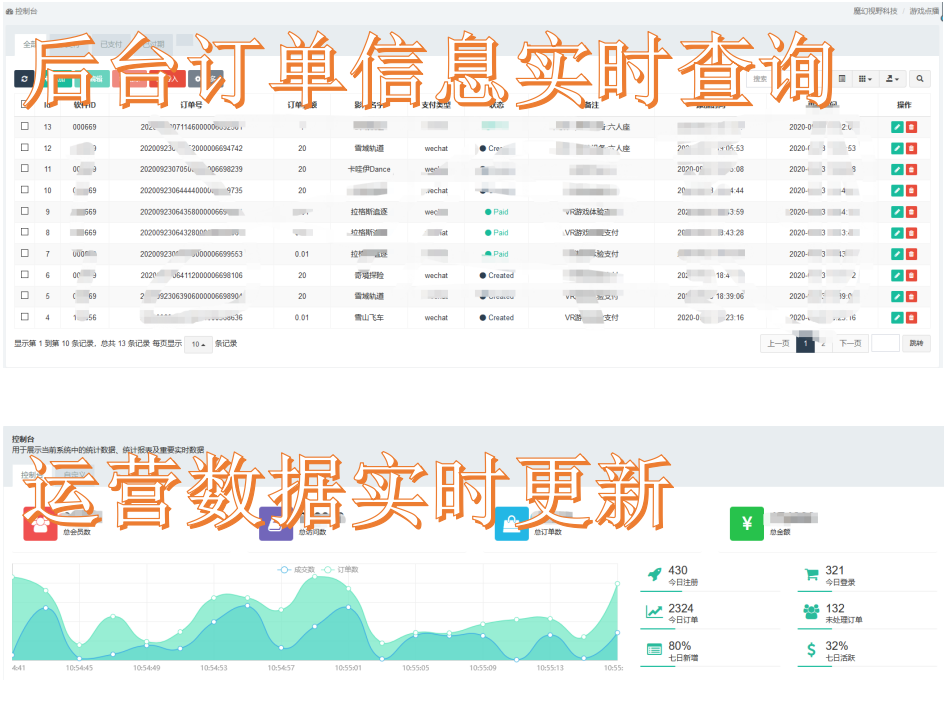The width and height of the screenshot is (946, 721).
Task: Click the red members 总会员数 icon
Action: click(x=40, y=524)
